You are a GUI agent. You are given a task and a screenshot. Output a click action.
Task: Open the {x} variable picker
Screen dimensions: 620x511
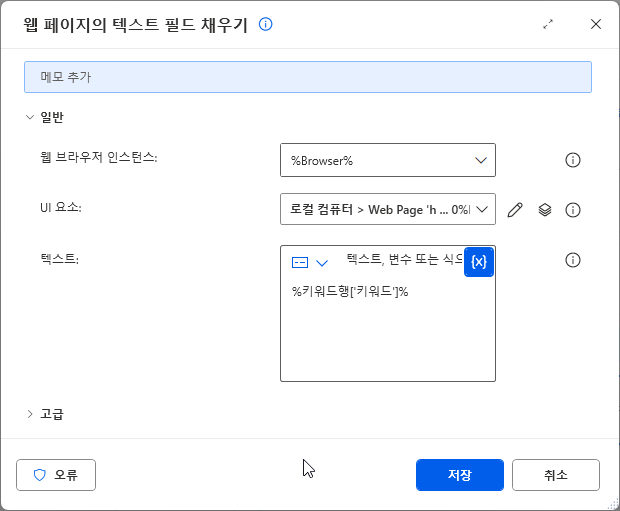point(478,262)
